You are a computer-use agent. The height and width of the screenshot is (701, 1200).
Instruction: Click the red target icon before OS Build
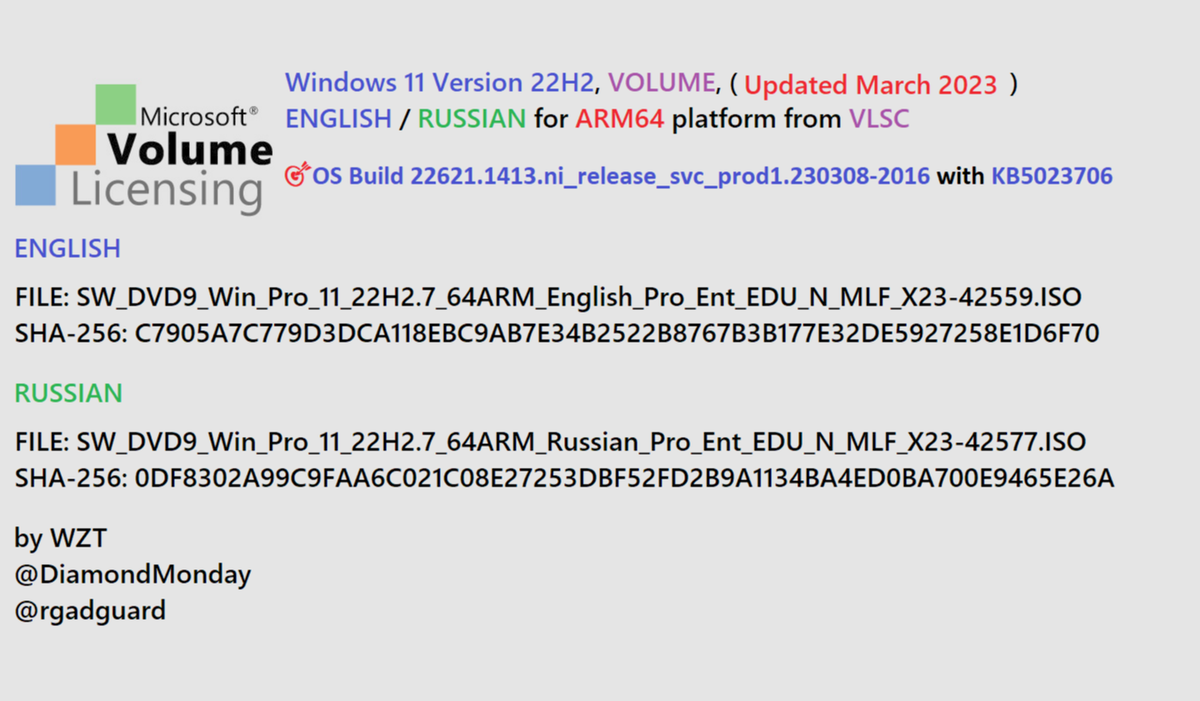[298, 176]
